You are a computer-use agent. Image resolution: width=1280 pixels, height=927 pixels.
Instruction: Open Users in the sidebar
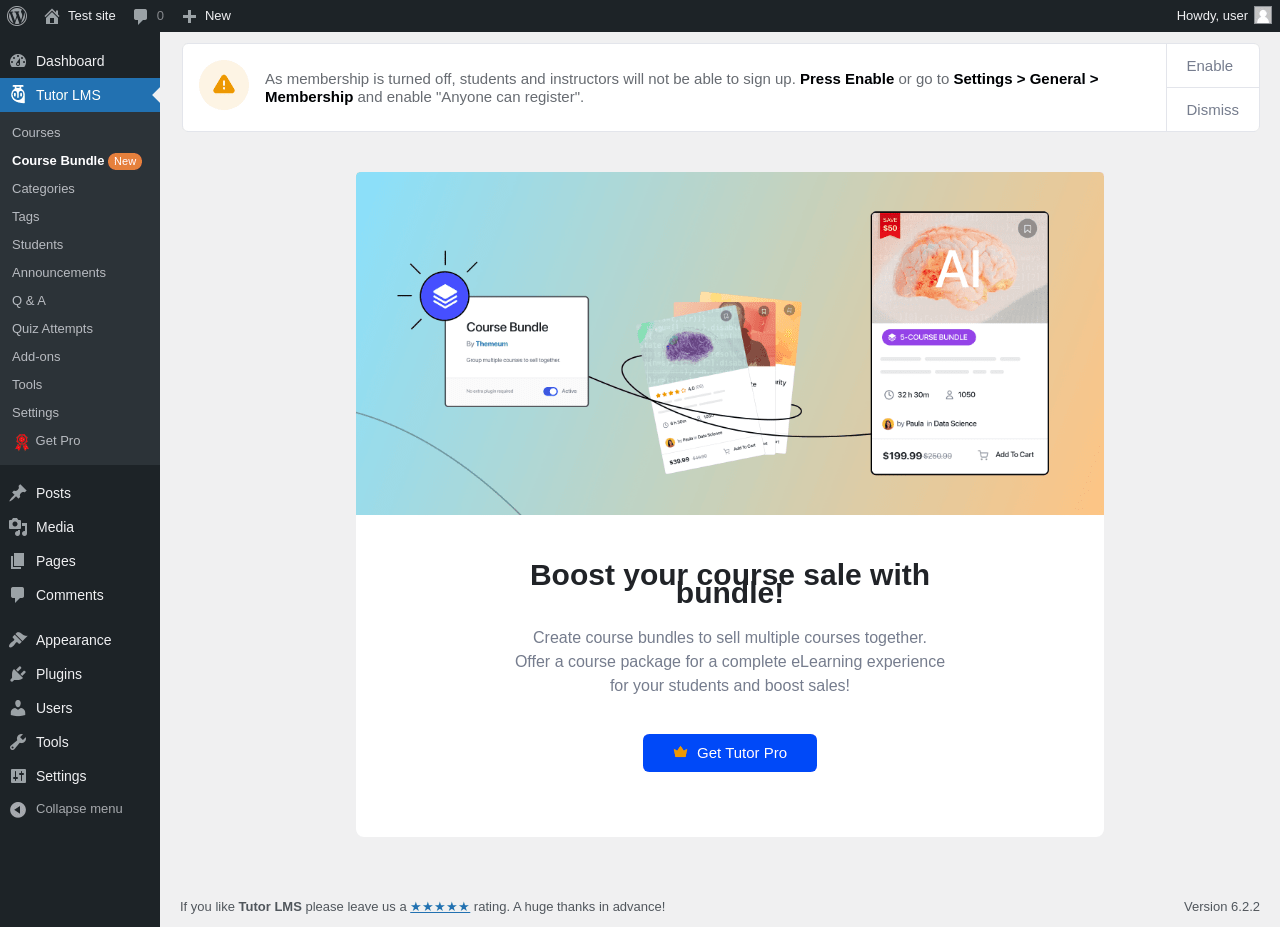(54, 708)
